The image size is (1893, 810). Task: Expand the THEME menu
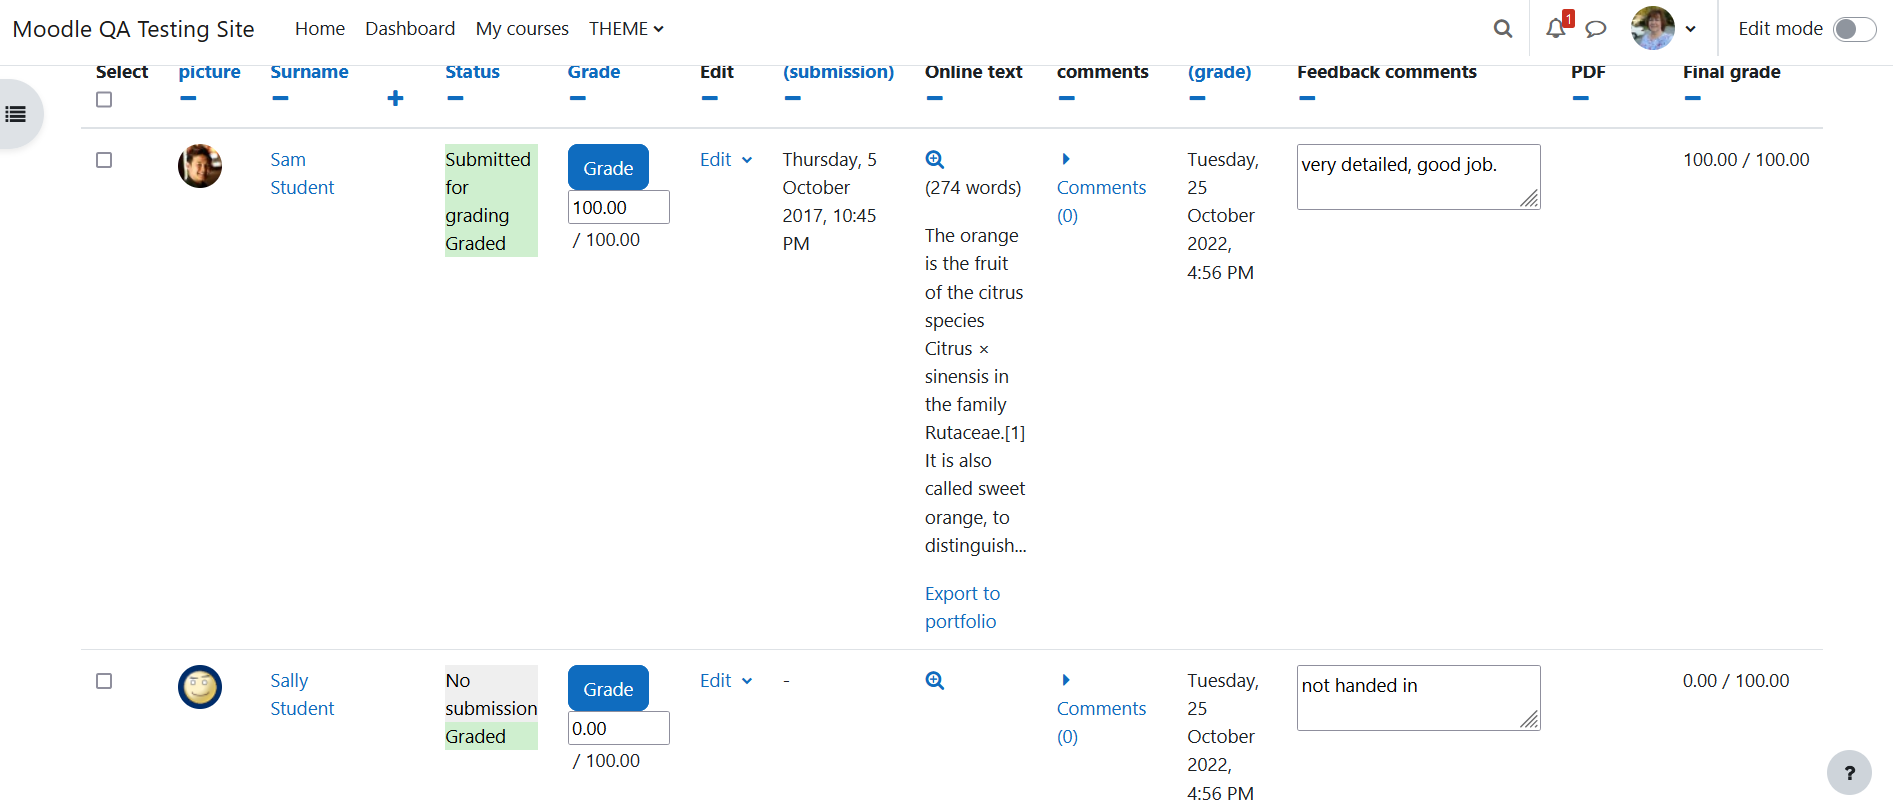(x=626, y=29)
